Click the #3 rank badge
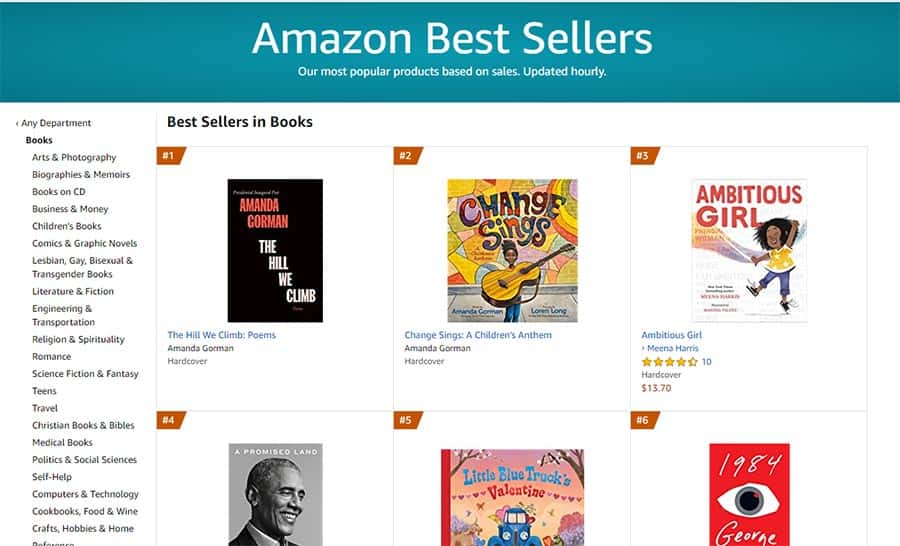 point(645,156)
